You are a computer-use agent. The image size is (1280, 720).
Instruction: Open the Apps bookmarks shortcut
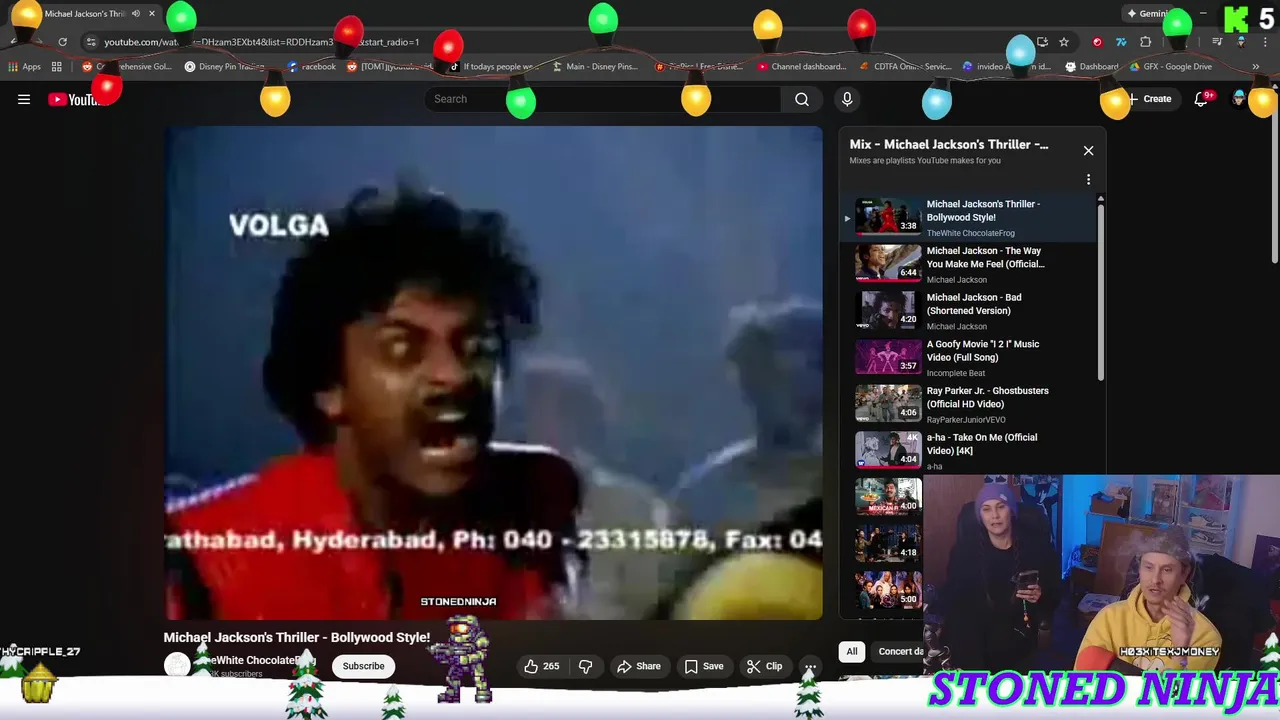(x=25, y=67)
